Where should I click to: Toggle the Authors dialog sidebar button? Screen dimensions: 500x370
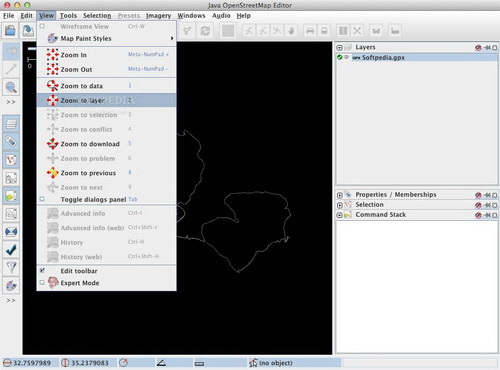[x=11, y=214]
